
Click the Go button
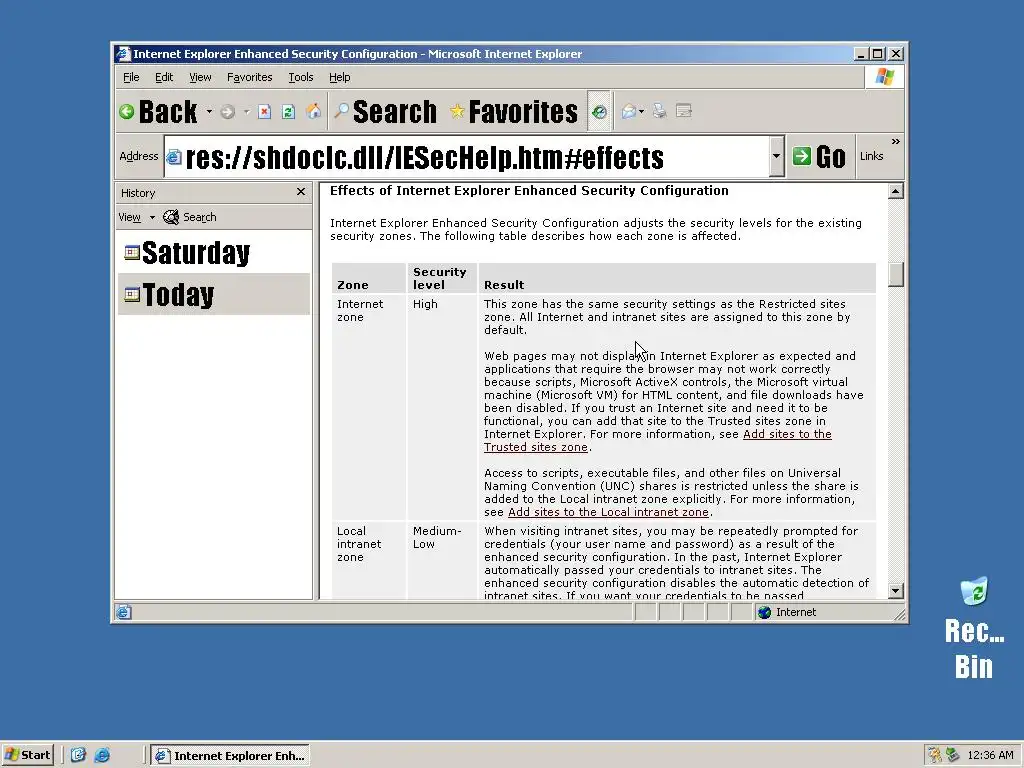coord(819,157)
